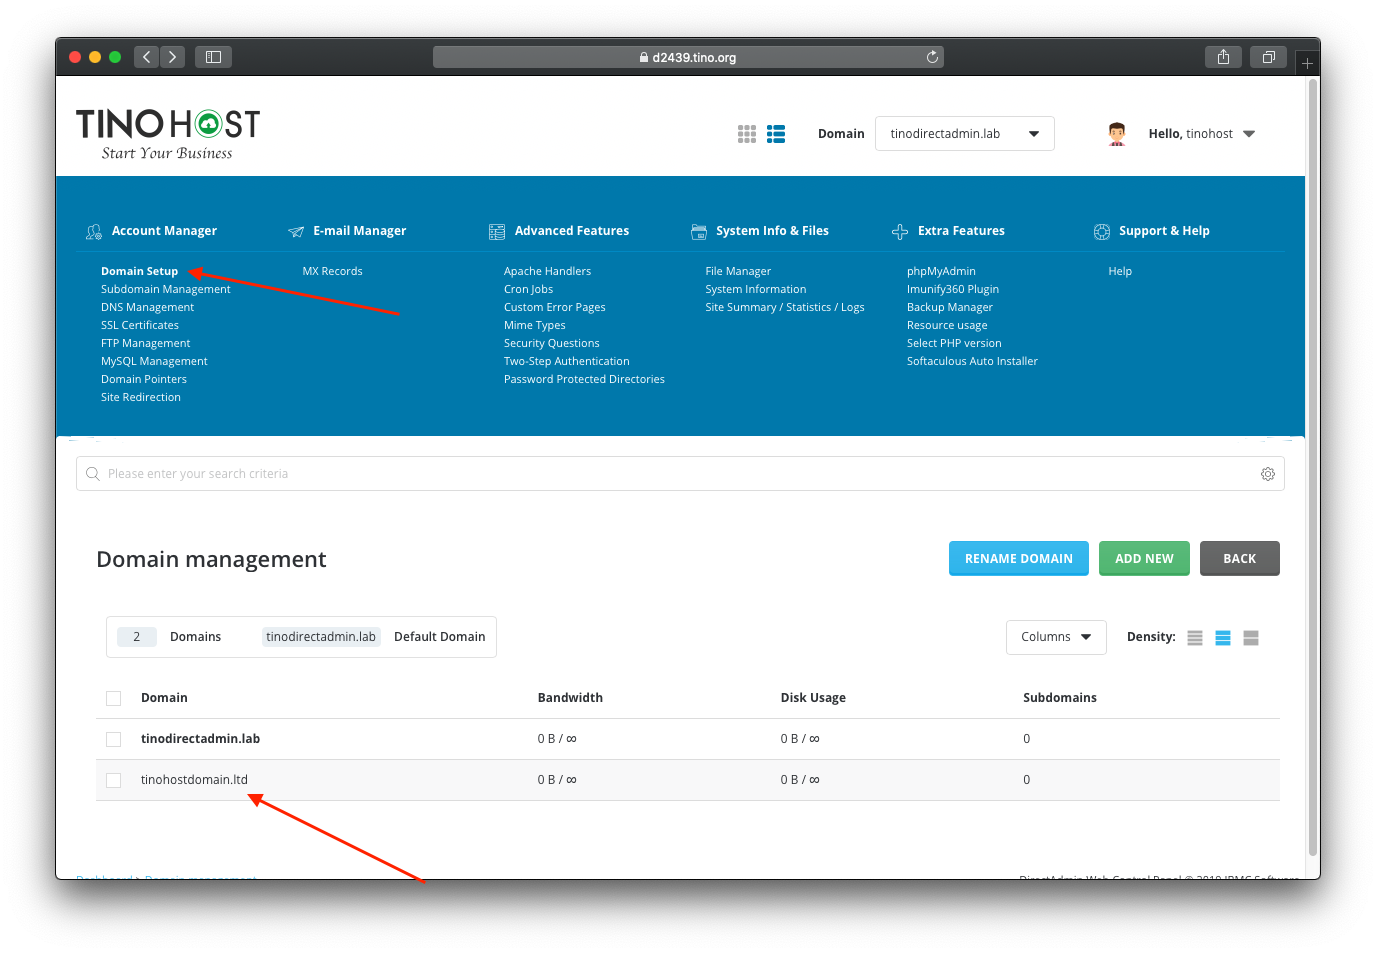
Task: Click the Safari address bar
Action: [688, 57]
